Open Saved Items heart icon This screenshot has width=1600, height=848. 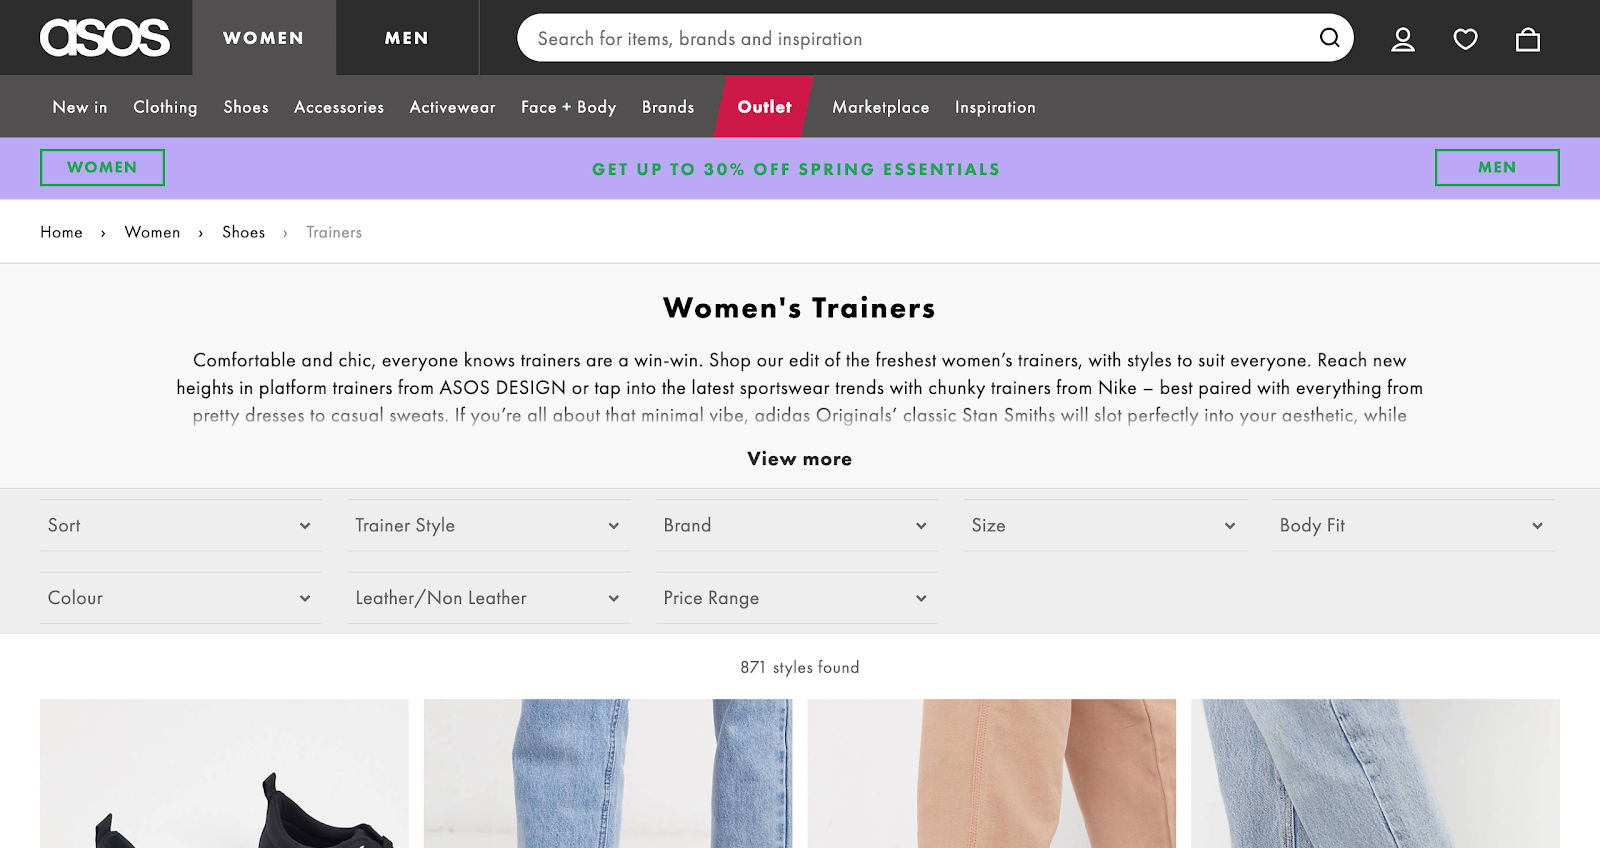[x=1465, y=39]
